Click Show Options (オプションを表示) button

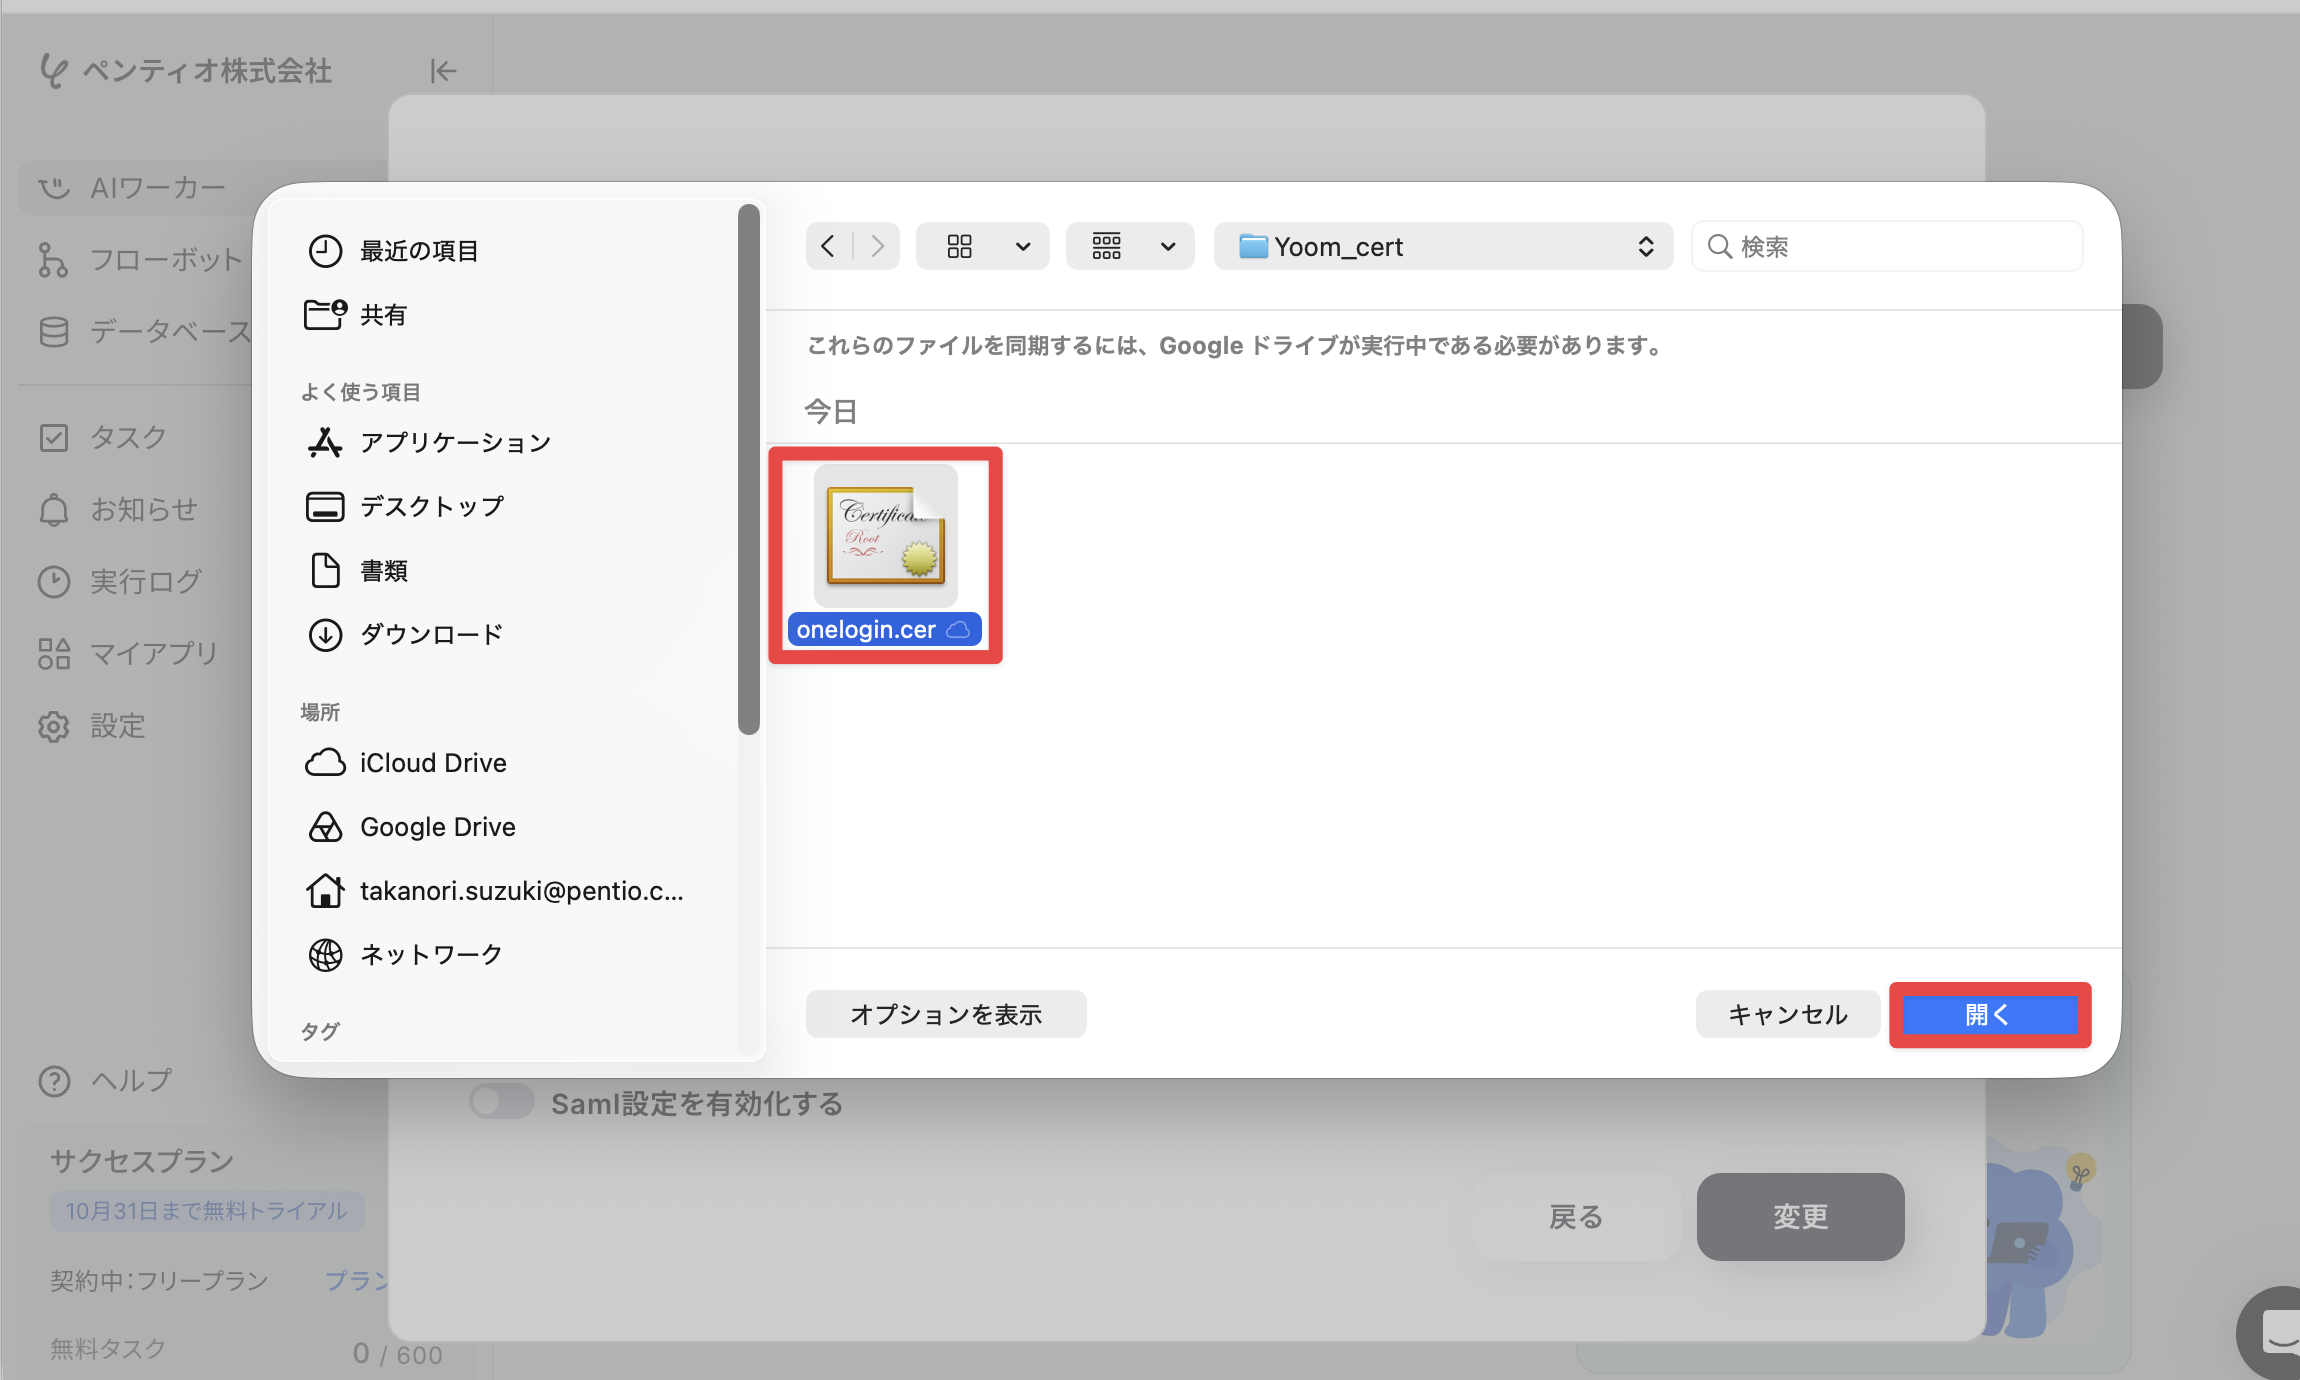pyautogui.click(x=946, y=1014)
